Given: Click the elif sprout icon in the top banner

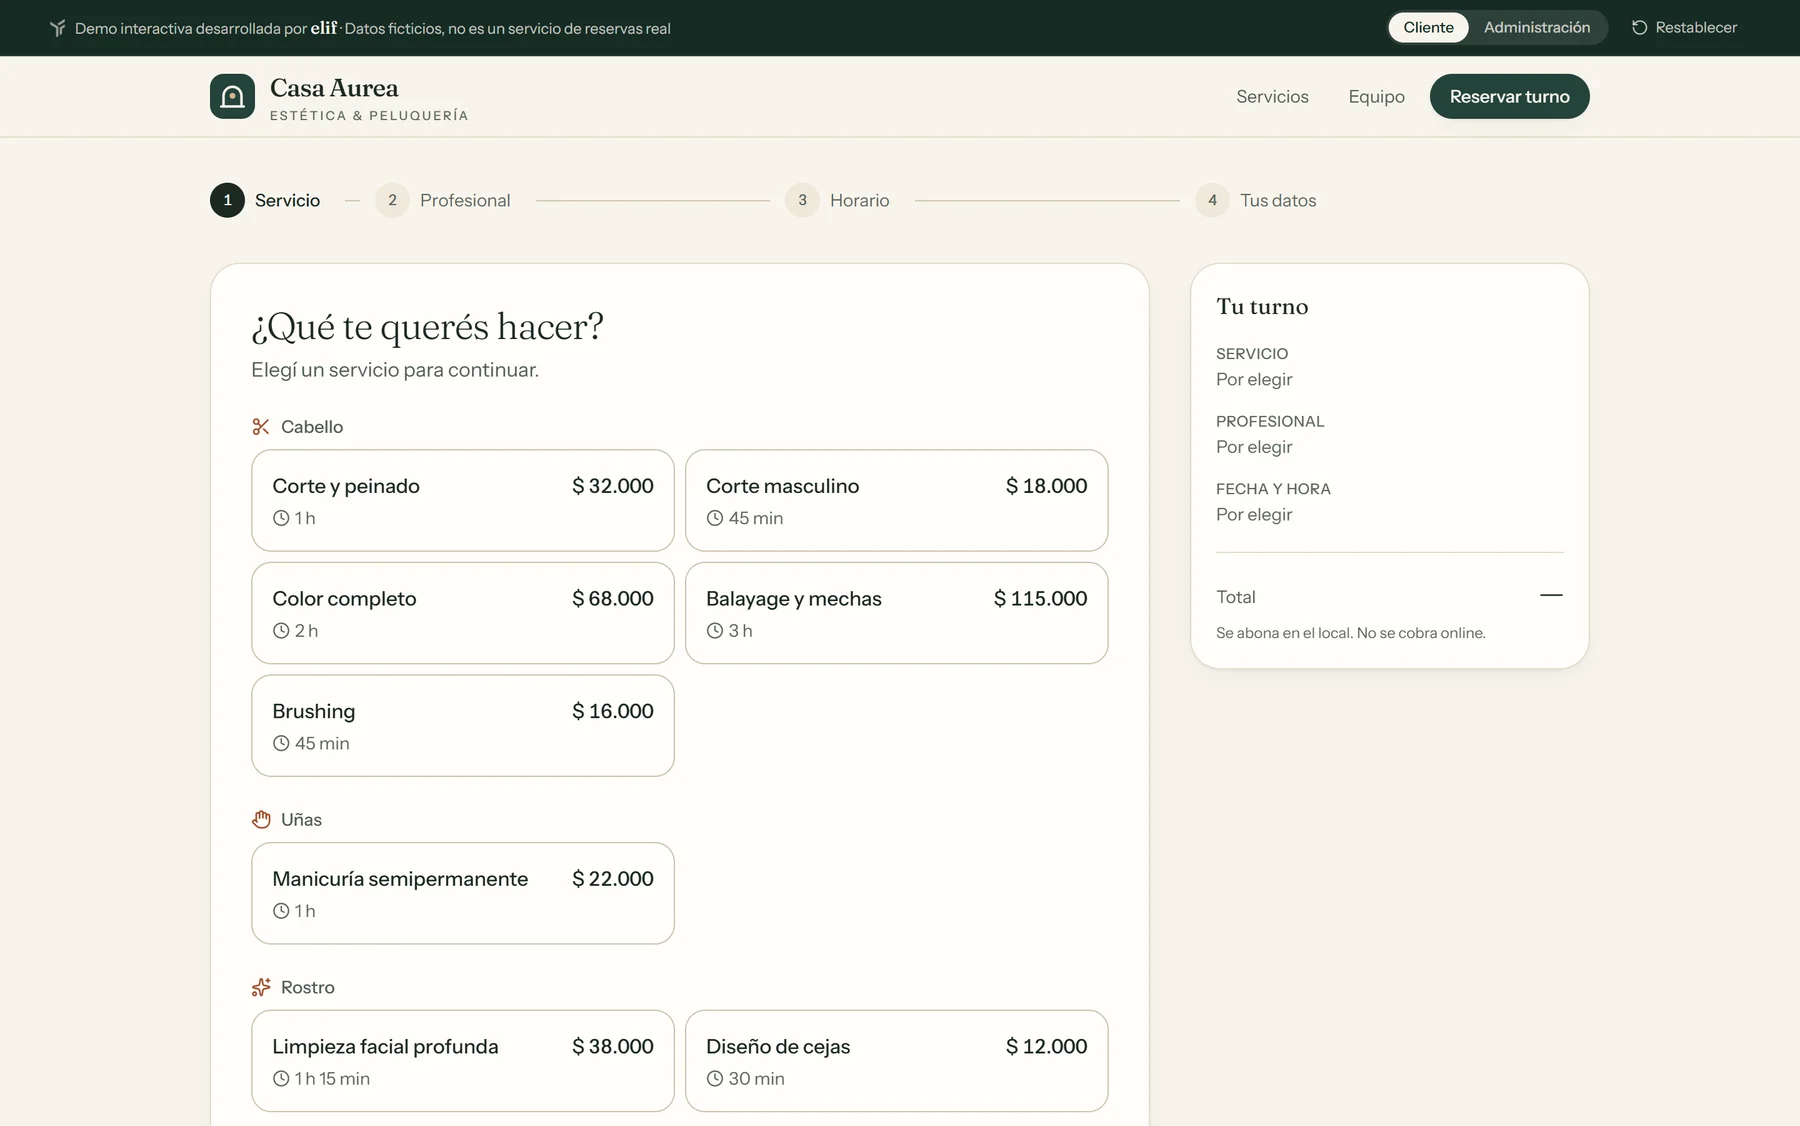Looking at the screenshot, I should click(x=58, y=28).
